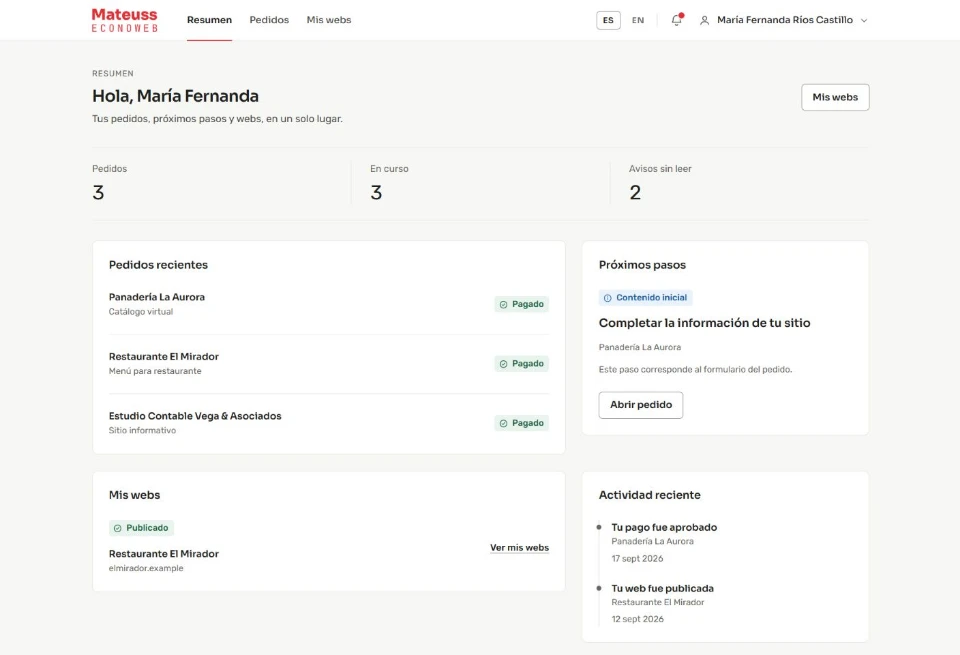Open the Restaurante El Mirador order row
Viewport: 960px width, 655px height.
(329, 364)
